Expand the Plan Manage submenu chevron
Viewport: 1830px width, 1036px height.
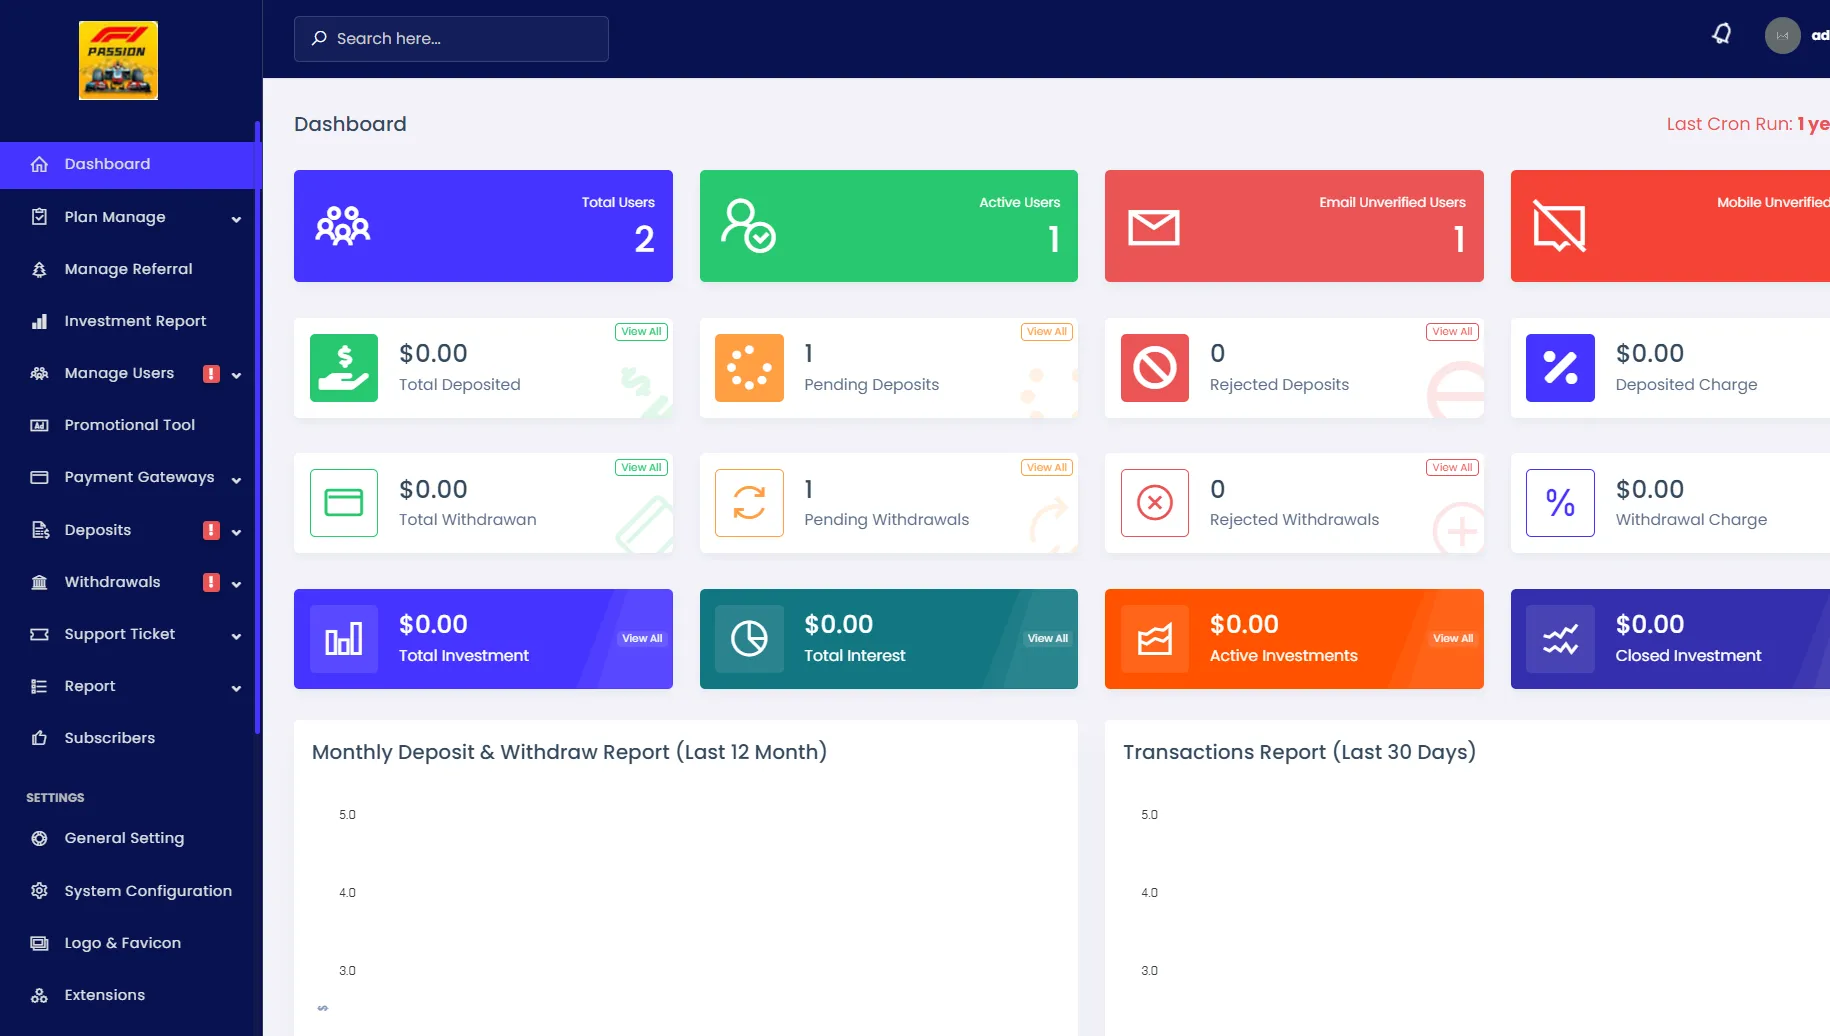pos(236,219)
